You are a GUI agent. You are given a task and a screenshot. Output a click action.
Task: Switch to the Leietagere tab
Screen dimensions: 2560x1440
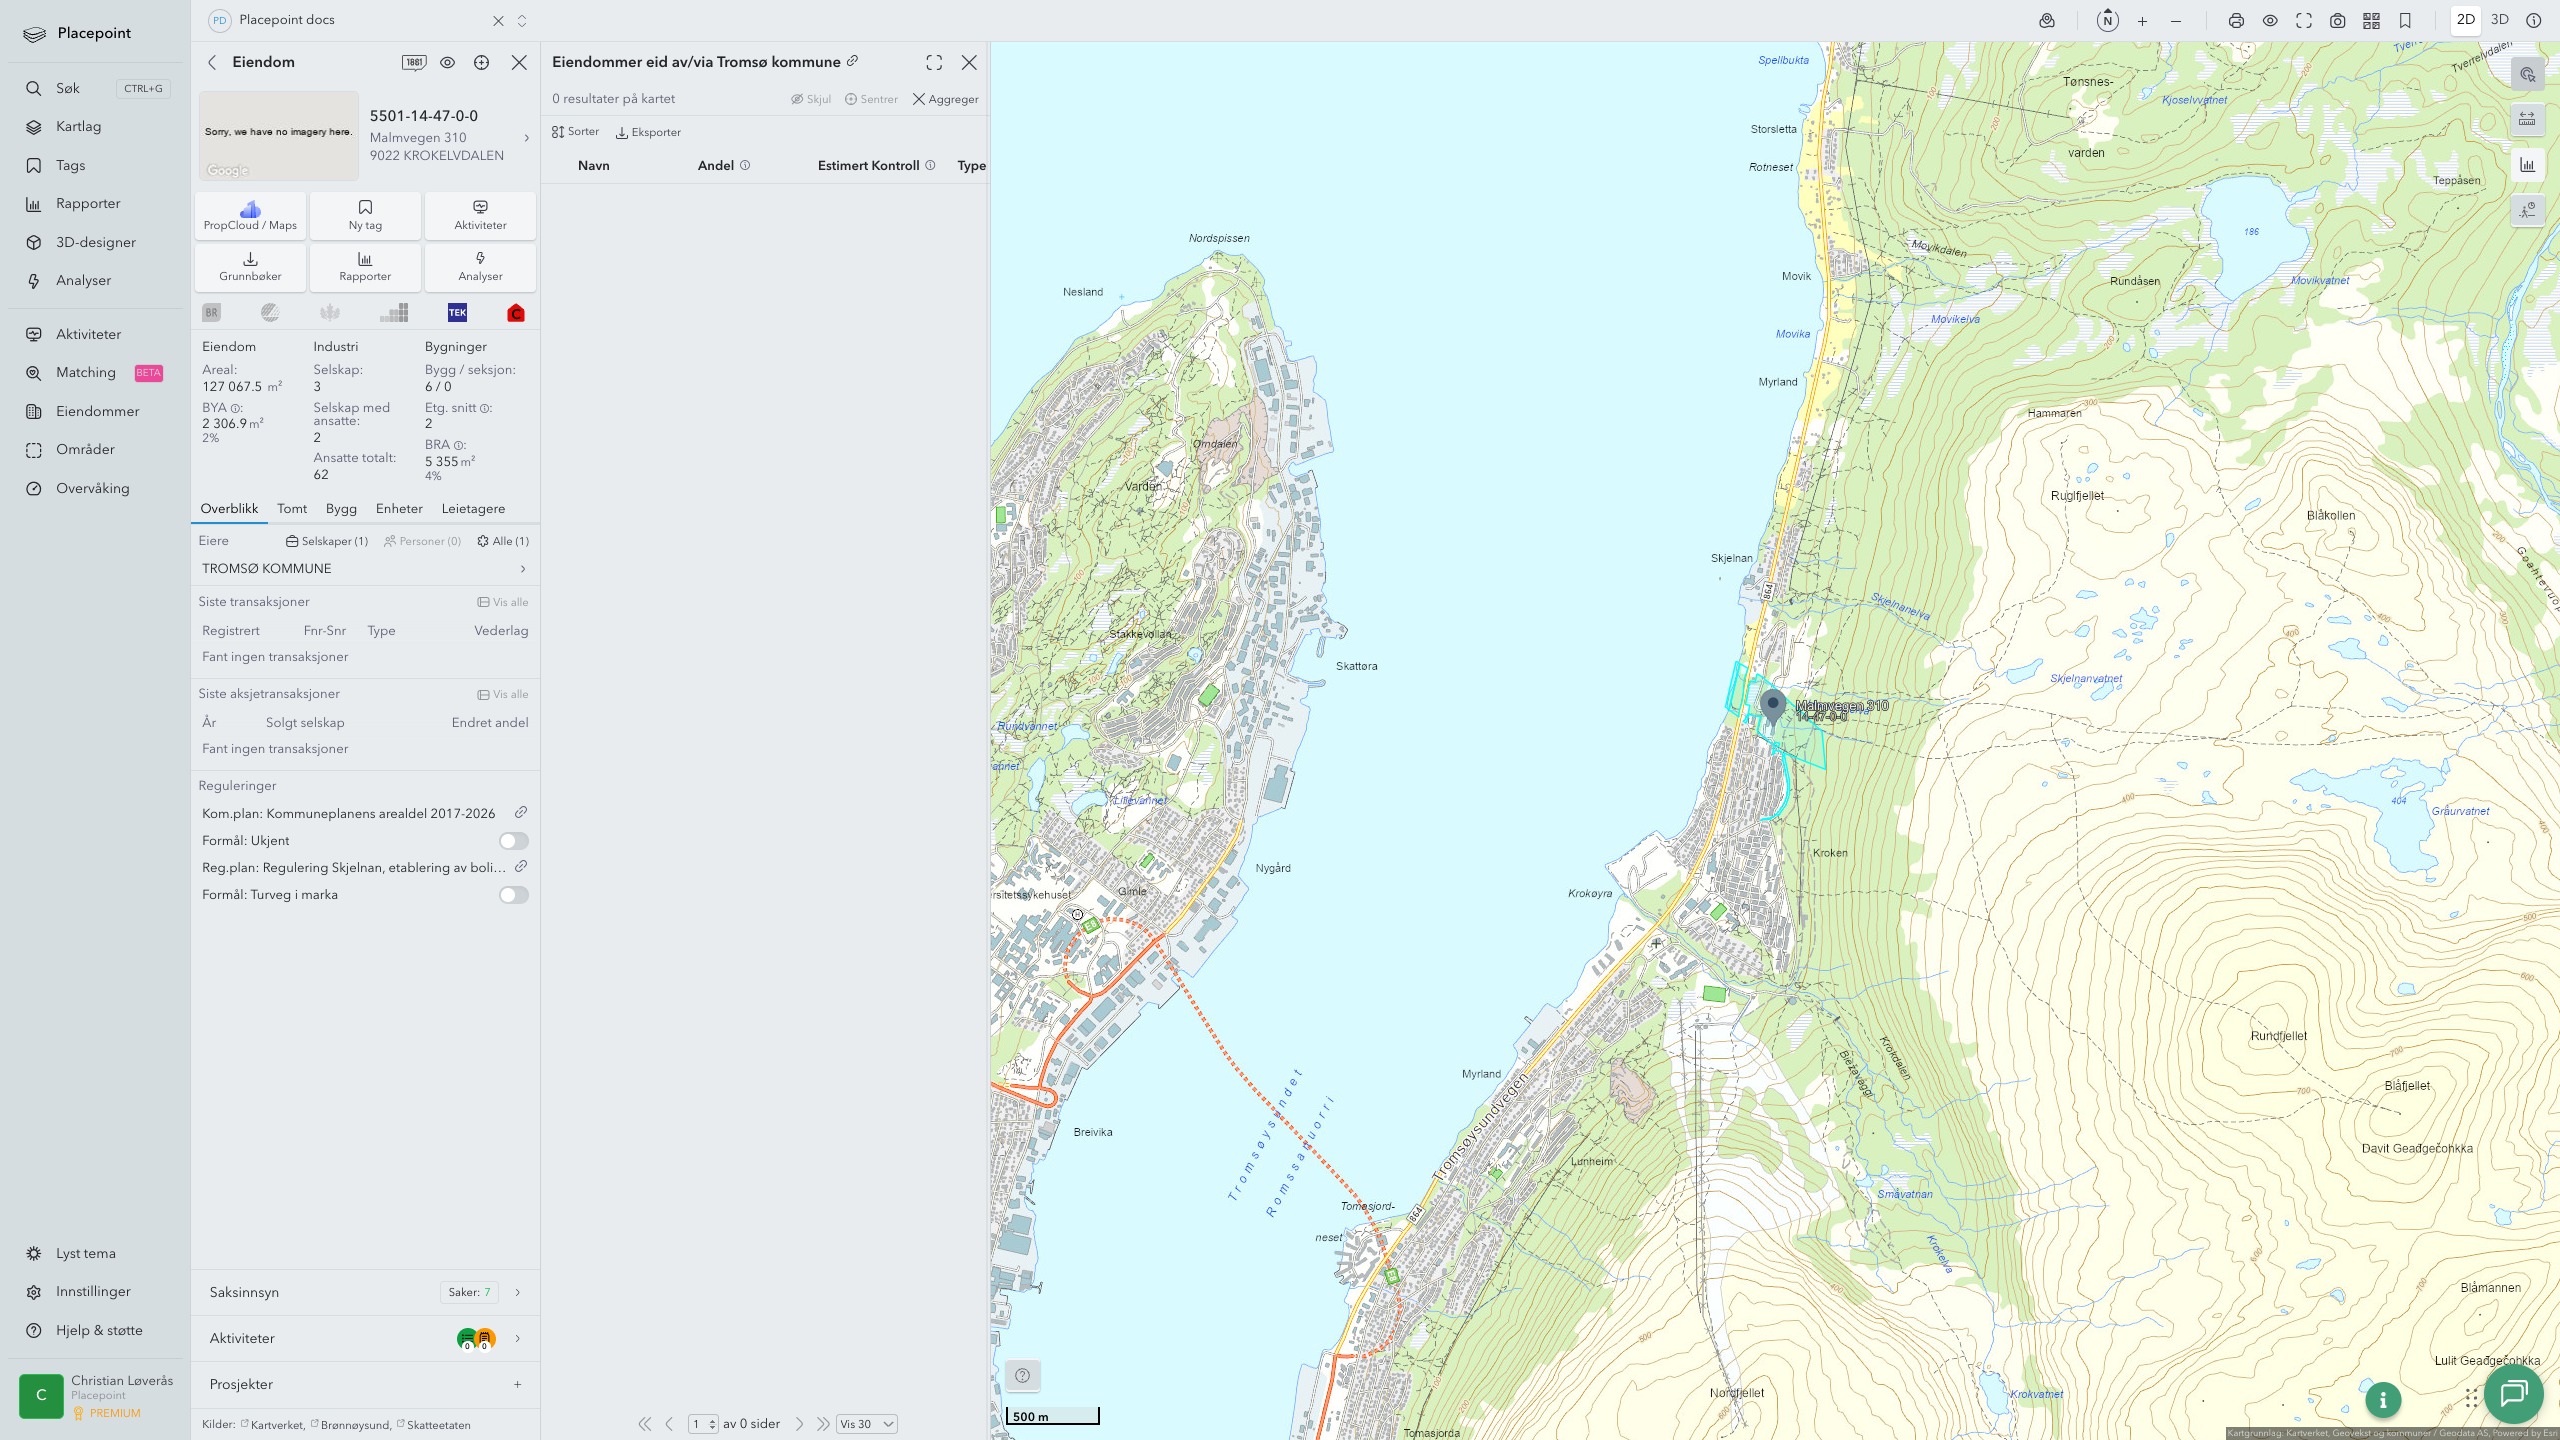pos(473,509)
